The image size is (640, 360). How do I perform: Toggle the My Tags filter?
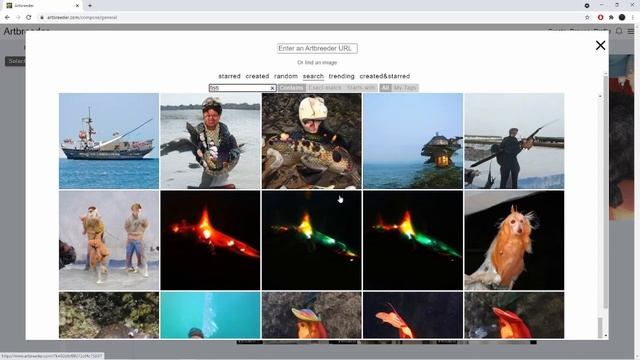(405, 88)
